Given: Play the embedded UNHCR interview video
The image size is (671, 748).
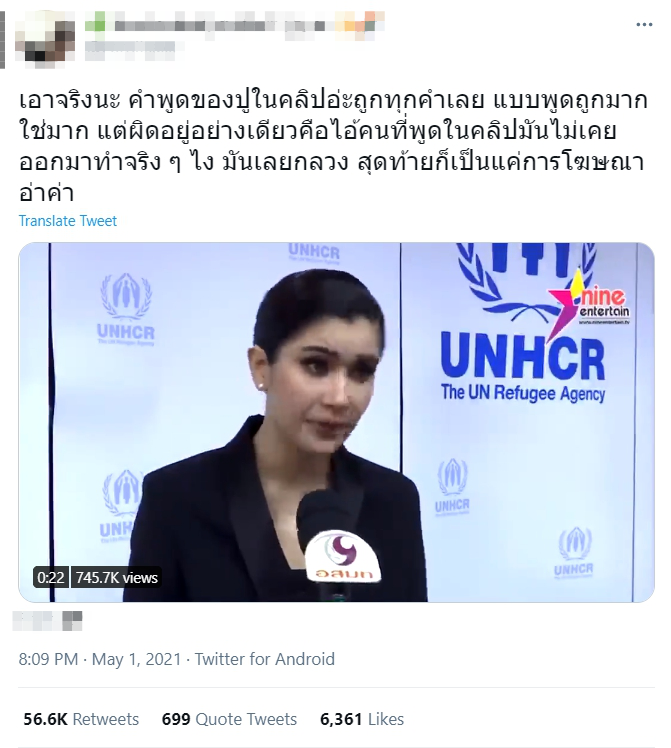Looking at the screenshot, I should pyautogui.click(x=336, y=422).
